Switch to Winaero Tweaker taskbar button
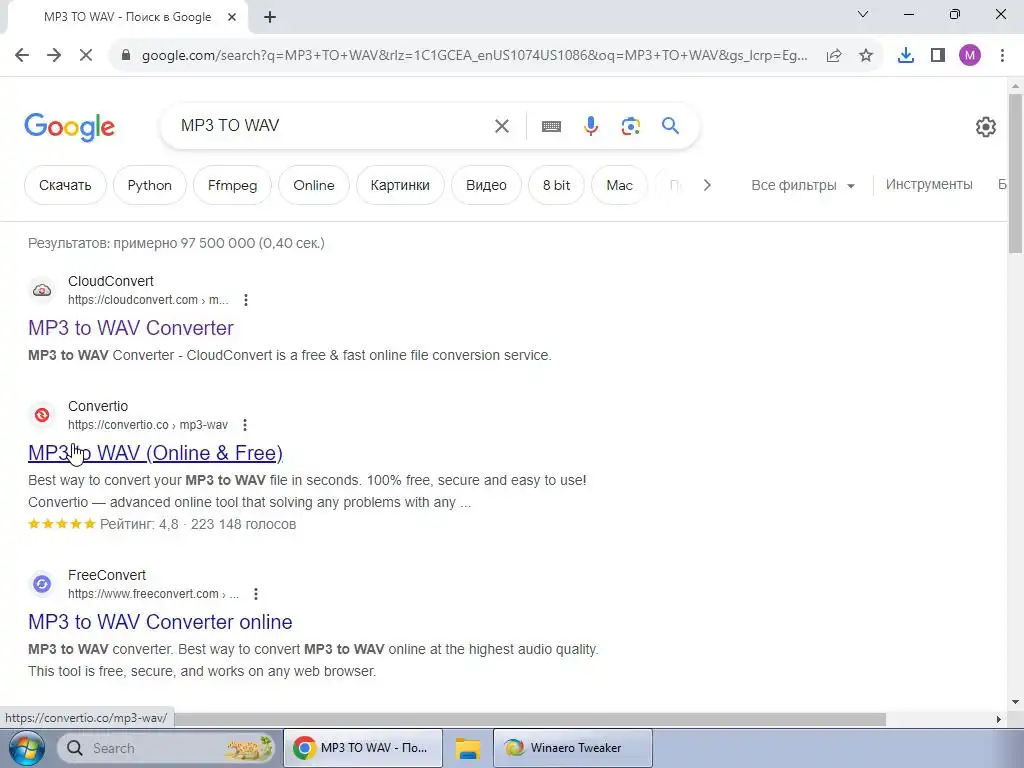 click(573, 748)
